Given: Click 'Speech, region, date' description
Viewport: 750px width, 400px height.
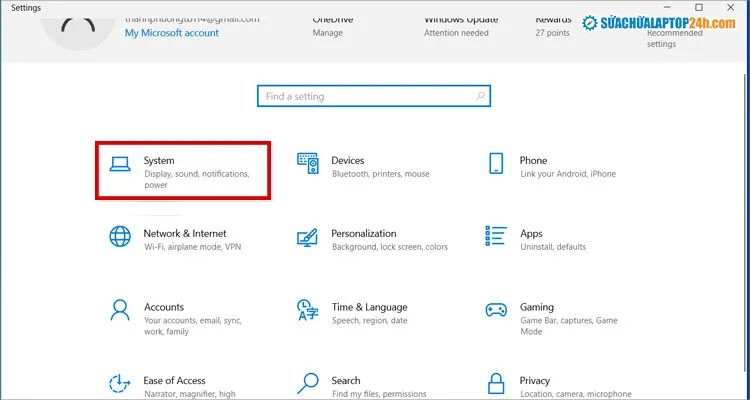Looking at the screenshot, I should coord(370,320).
